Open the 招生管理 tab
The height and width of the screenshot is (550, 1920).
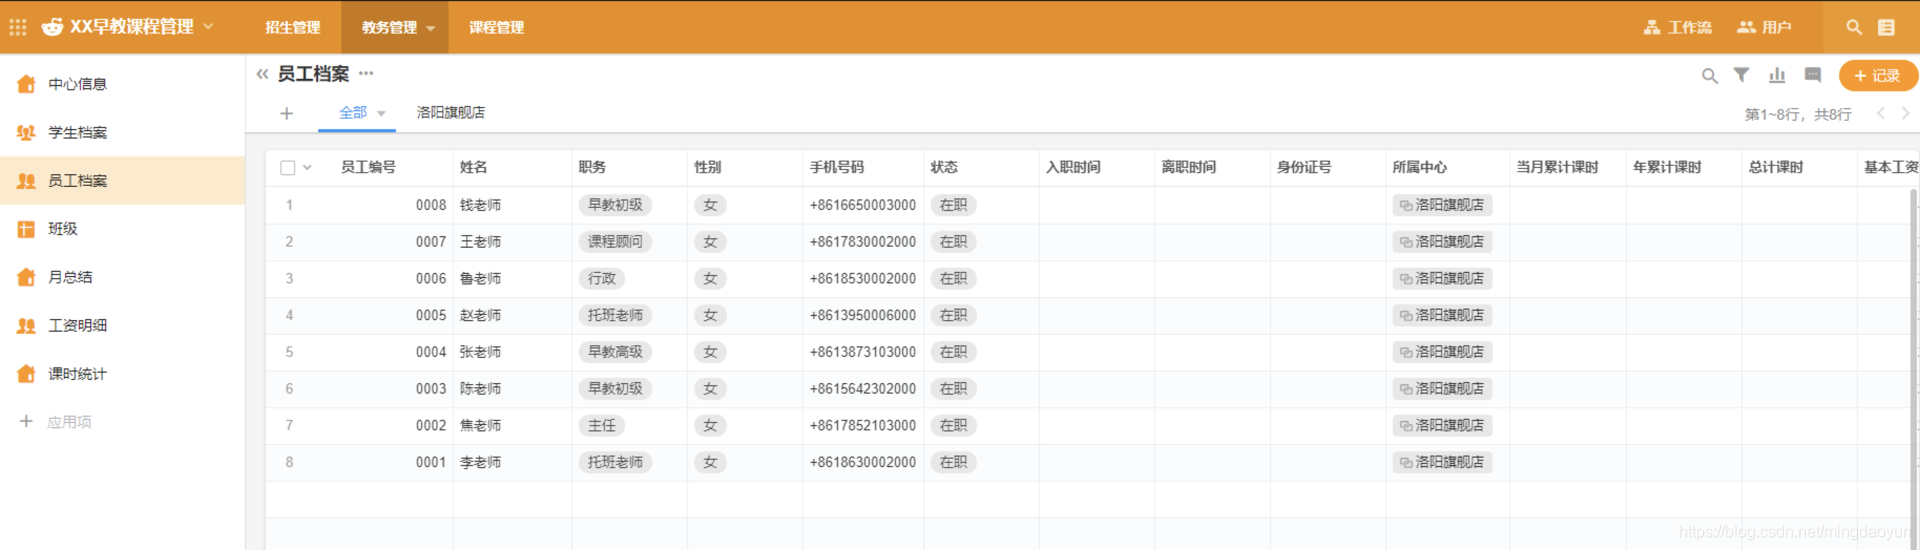(x=293, y=27)
